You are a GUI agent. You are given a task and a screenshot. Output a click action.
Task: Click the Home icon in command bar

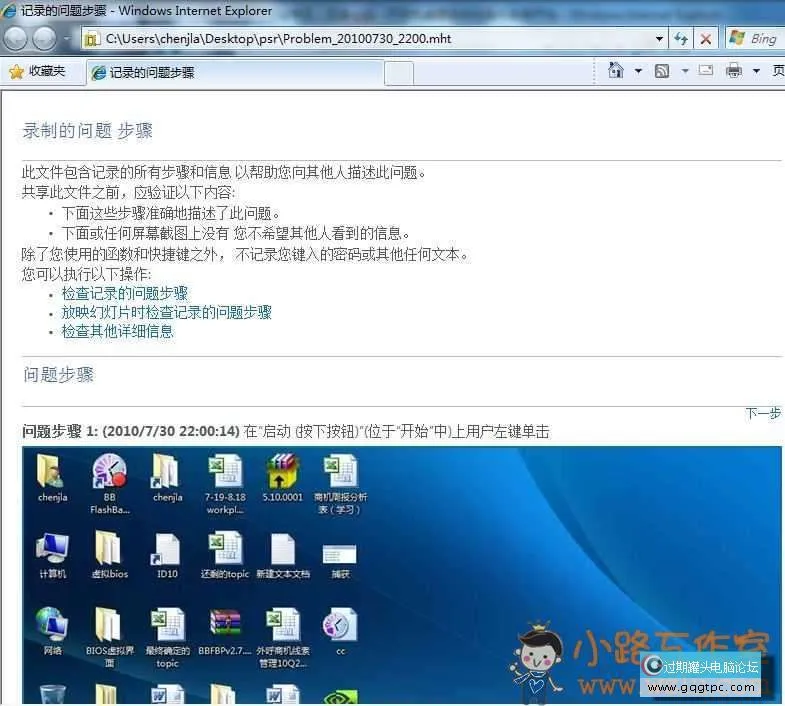[616, 71]
